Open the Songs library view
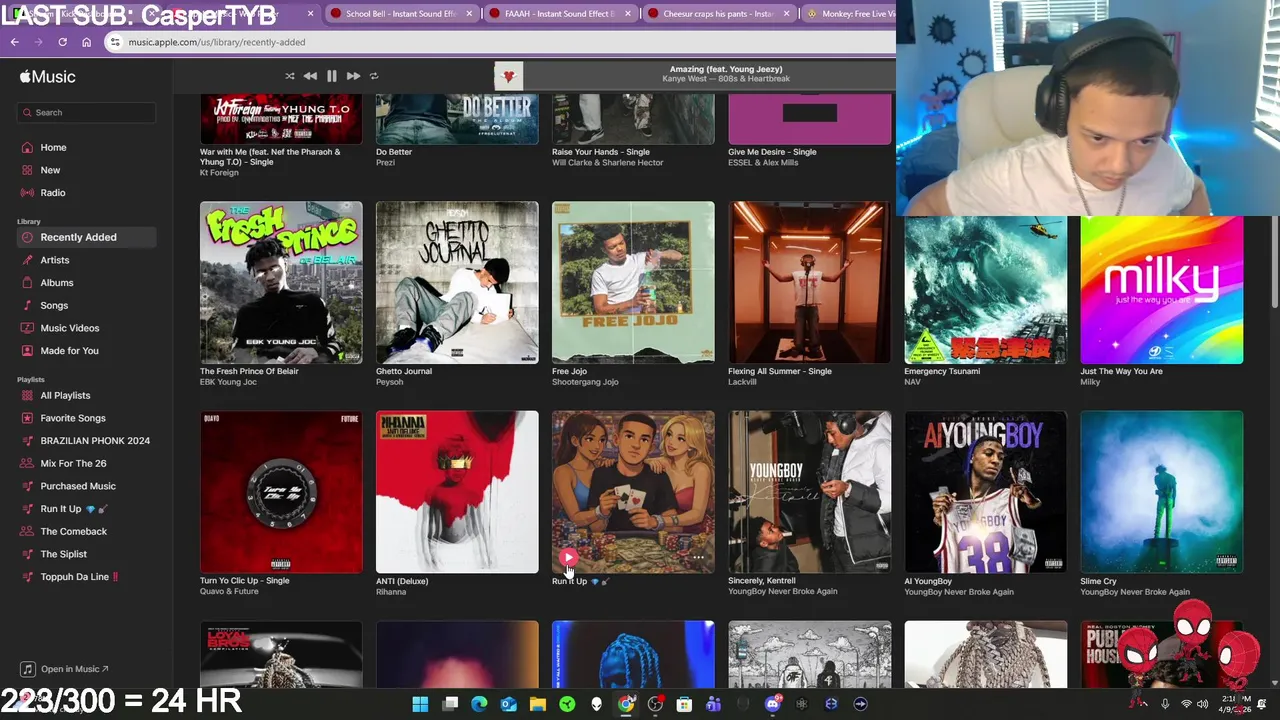The image size is (1280, 720). click(x=54, y=305)
